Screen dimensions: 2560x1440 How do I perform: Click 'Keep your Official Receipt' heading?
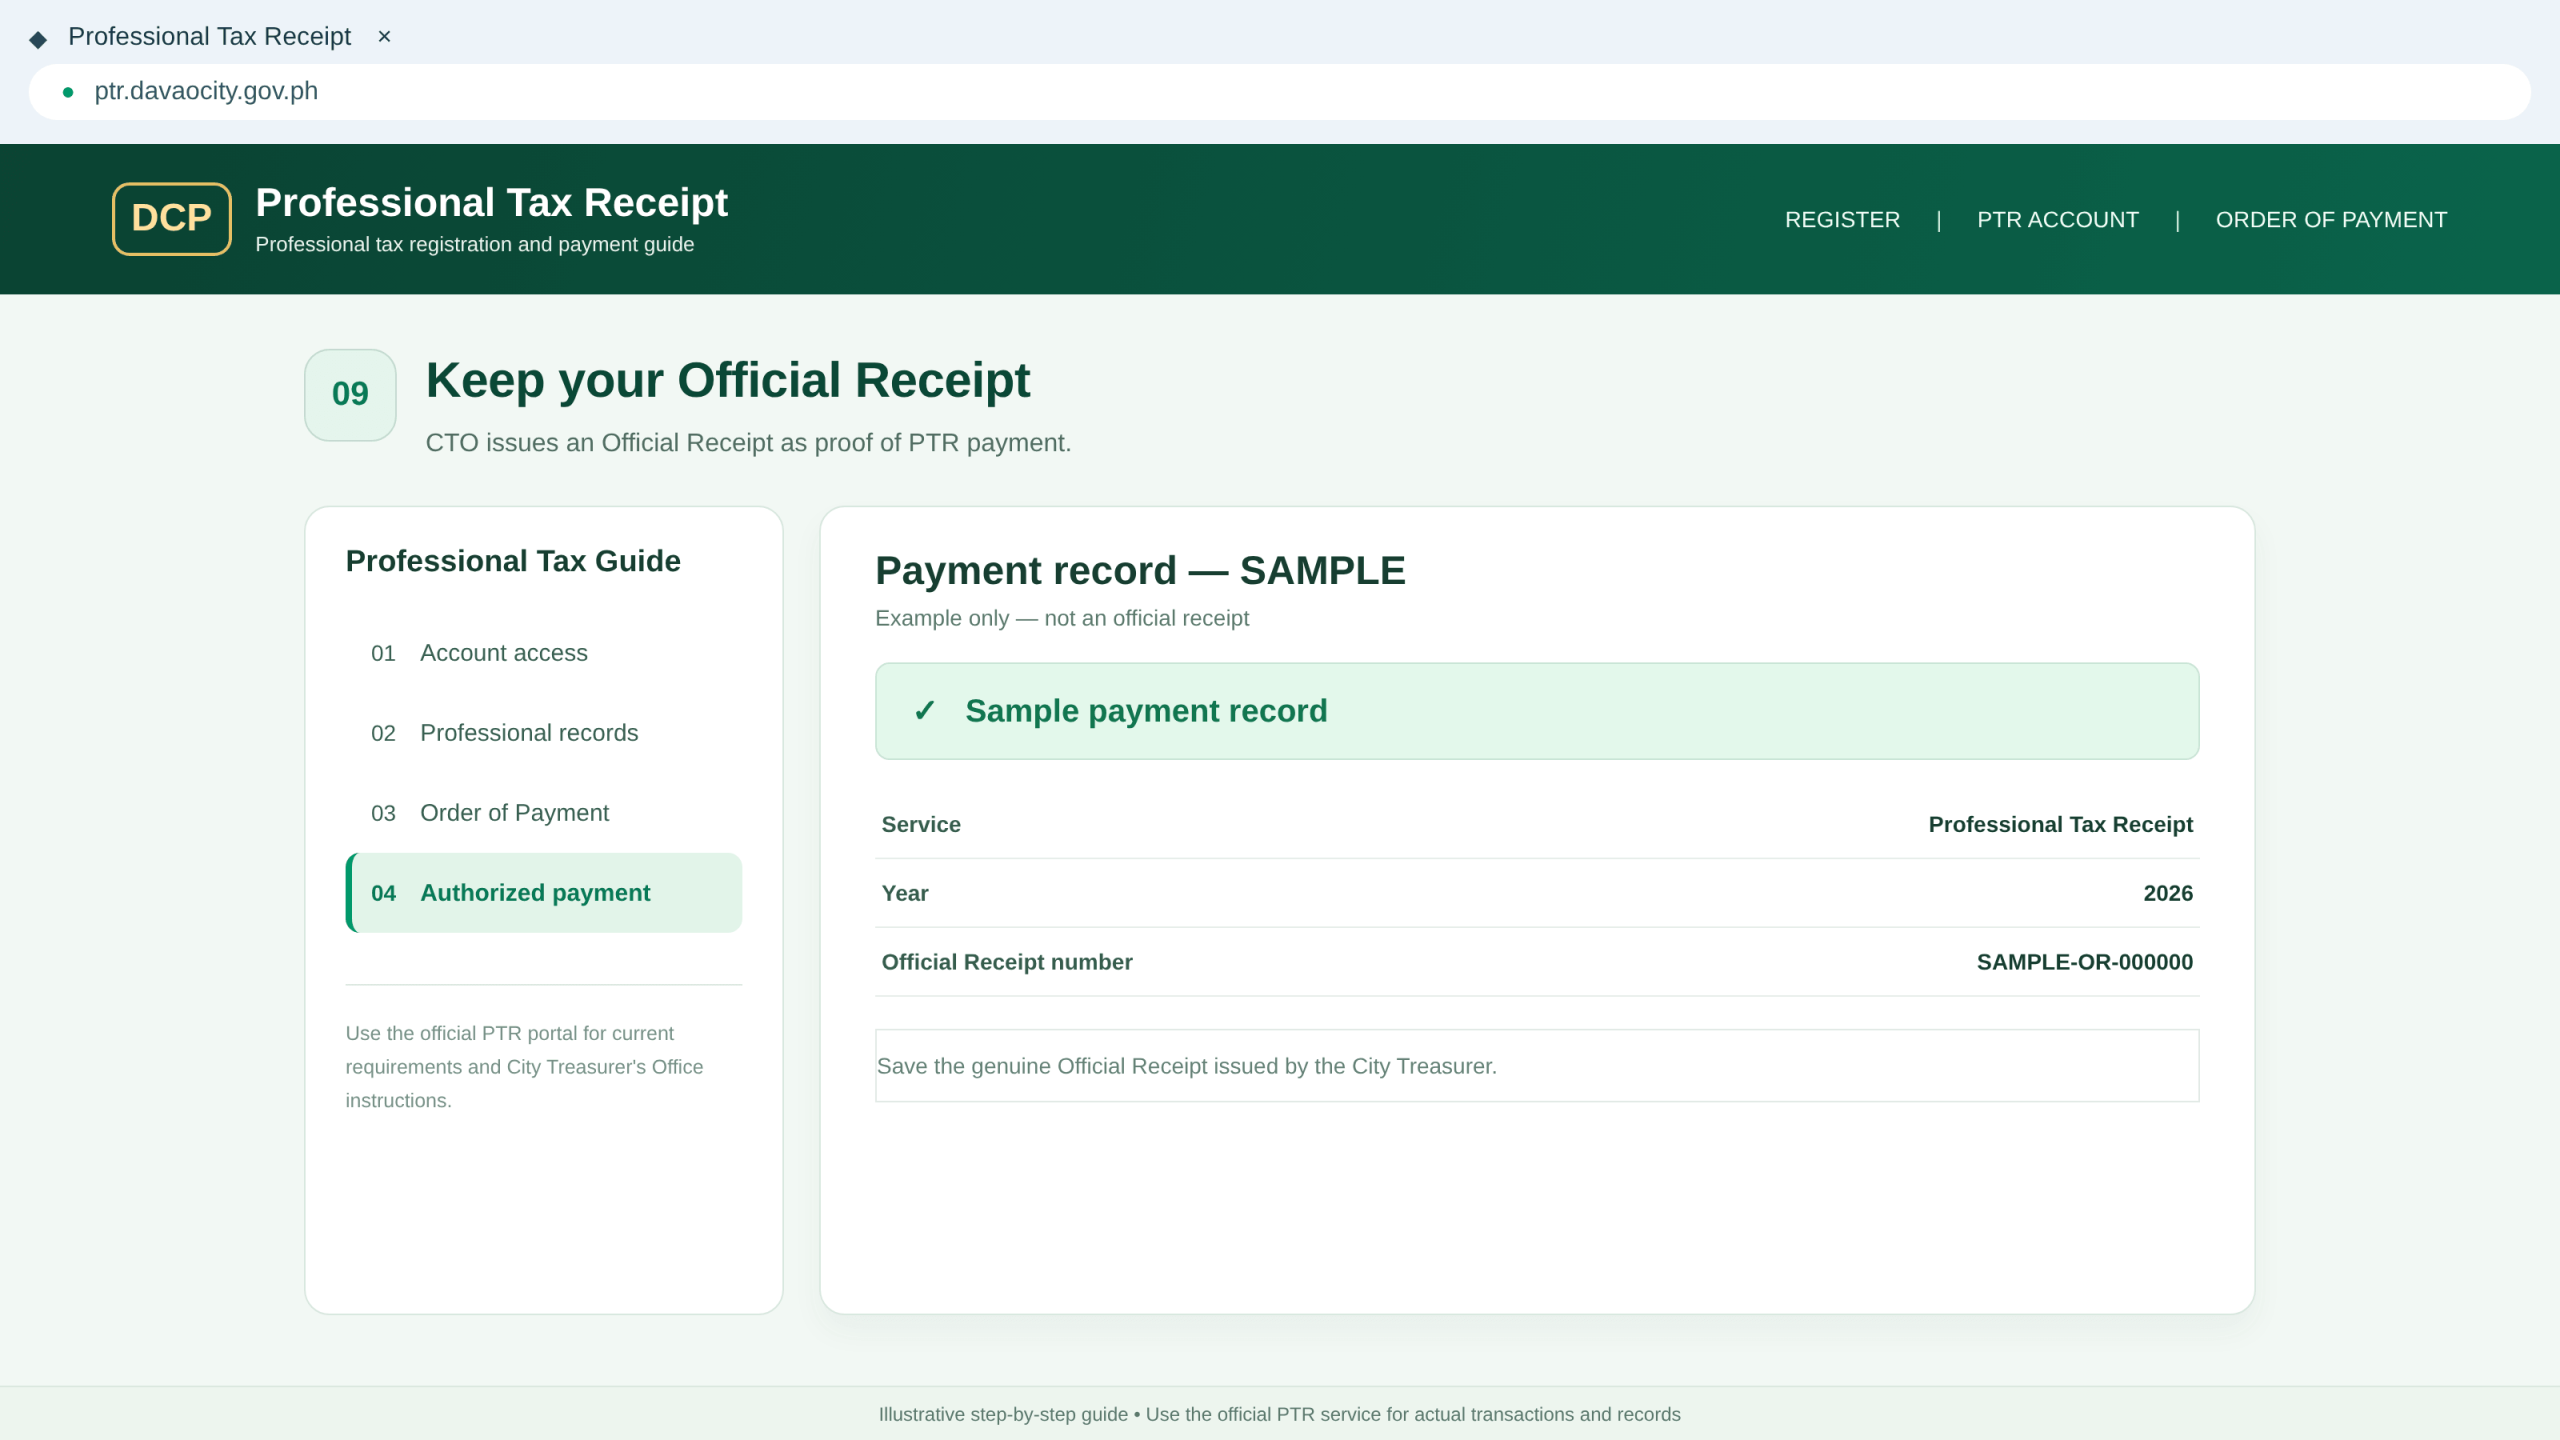click(727, 381)
